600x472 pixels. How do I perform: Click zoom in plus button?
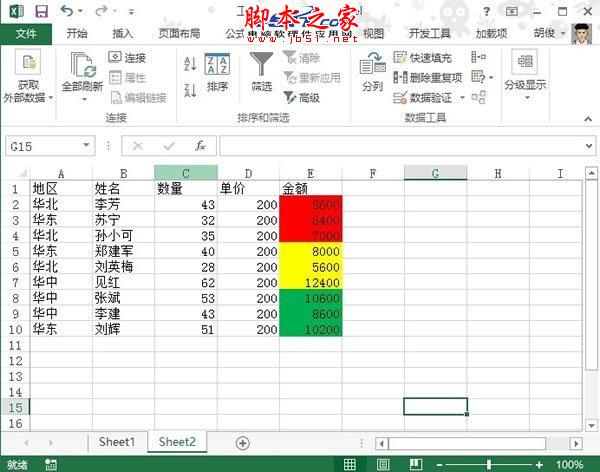[539, 465]
